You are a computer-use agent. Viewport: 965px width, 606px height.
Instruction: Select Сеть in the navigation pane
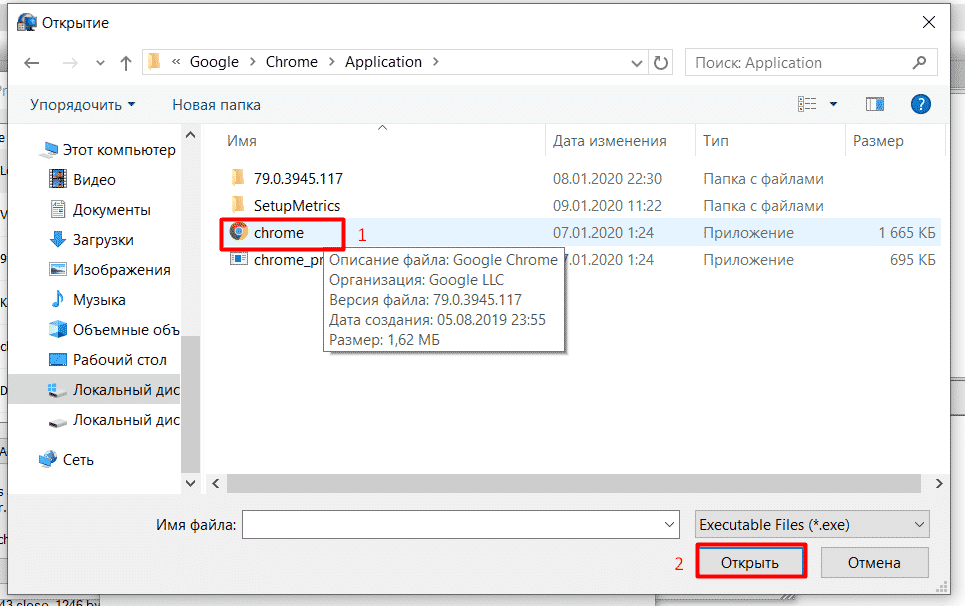point(78,460)
